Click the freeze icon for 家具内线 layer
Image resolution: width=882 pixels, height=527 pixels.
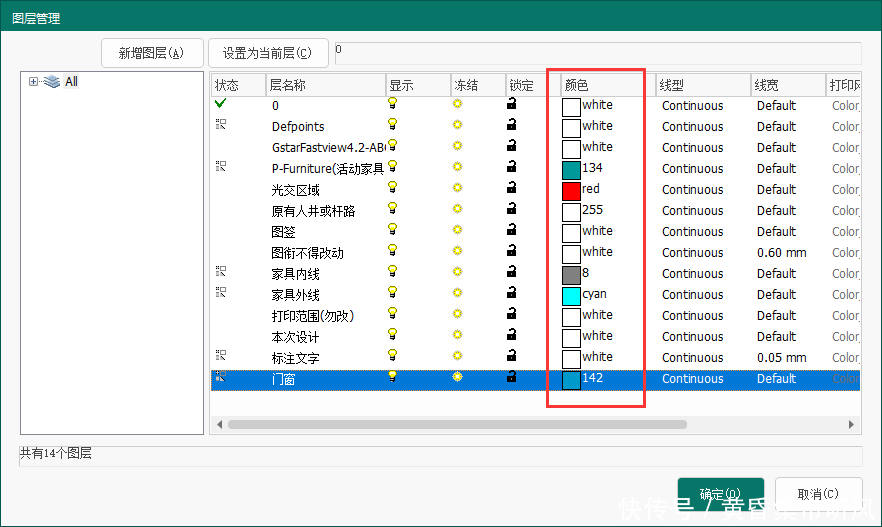click(458, 271)
